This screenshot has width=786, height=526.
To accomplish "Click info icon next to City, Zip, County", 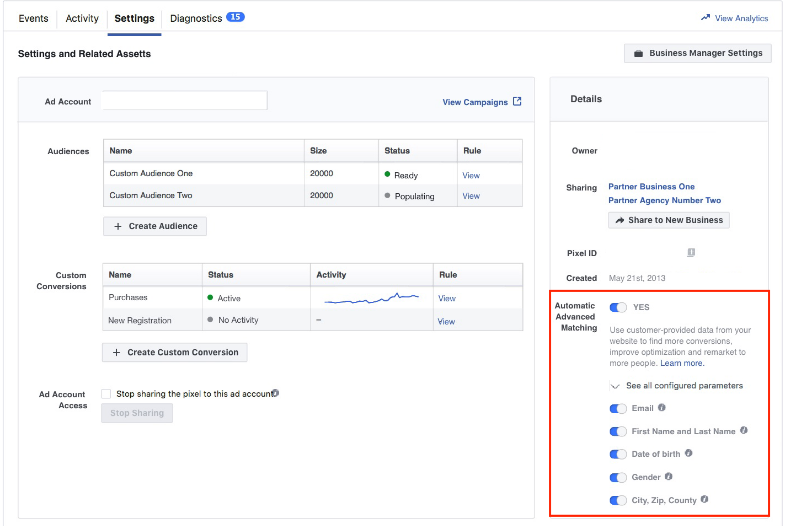I will click(705, 499).
